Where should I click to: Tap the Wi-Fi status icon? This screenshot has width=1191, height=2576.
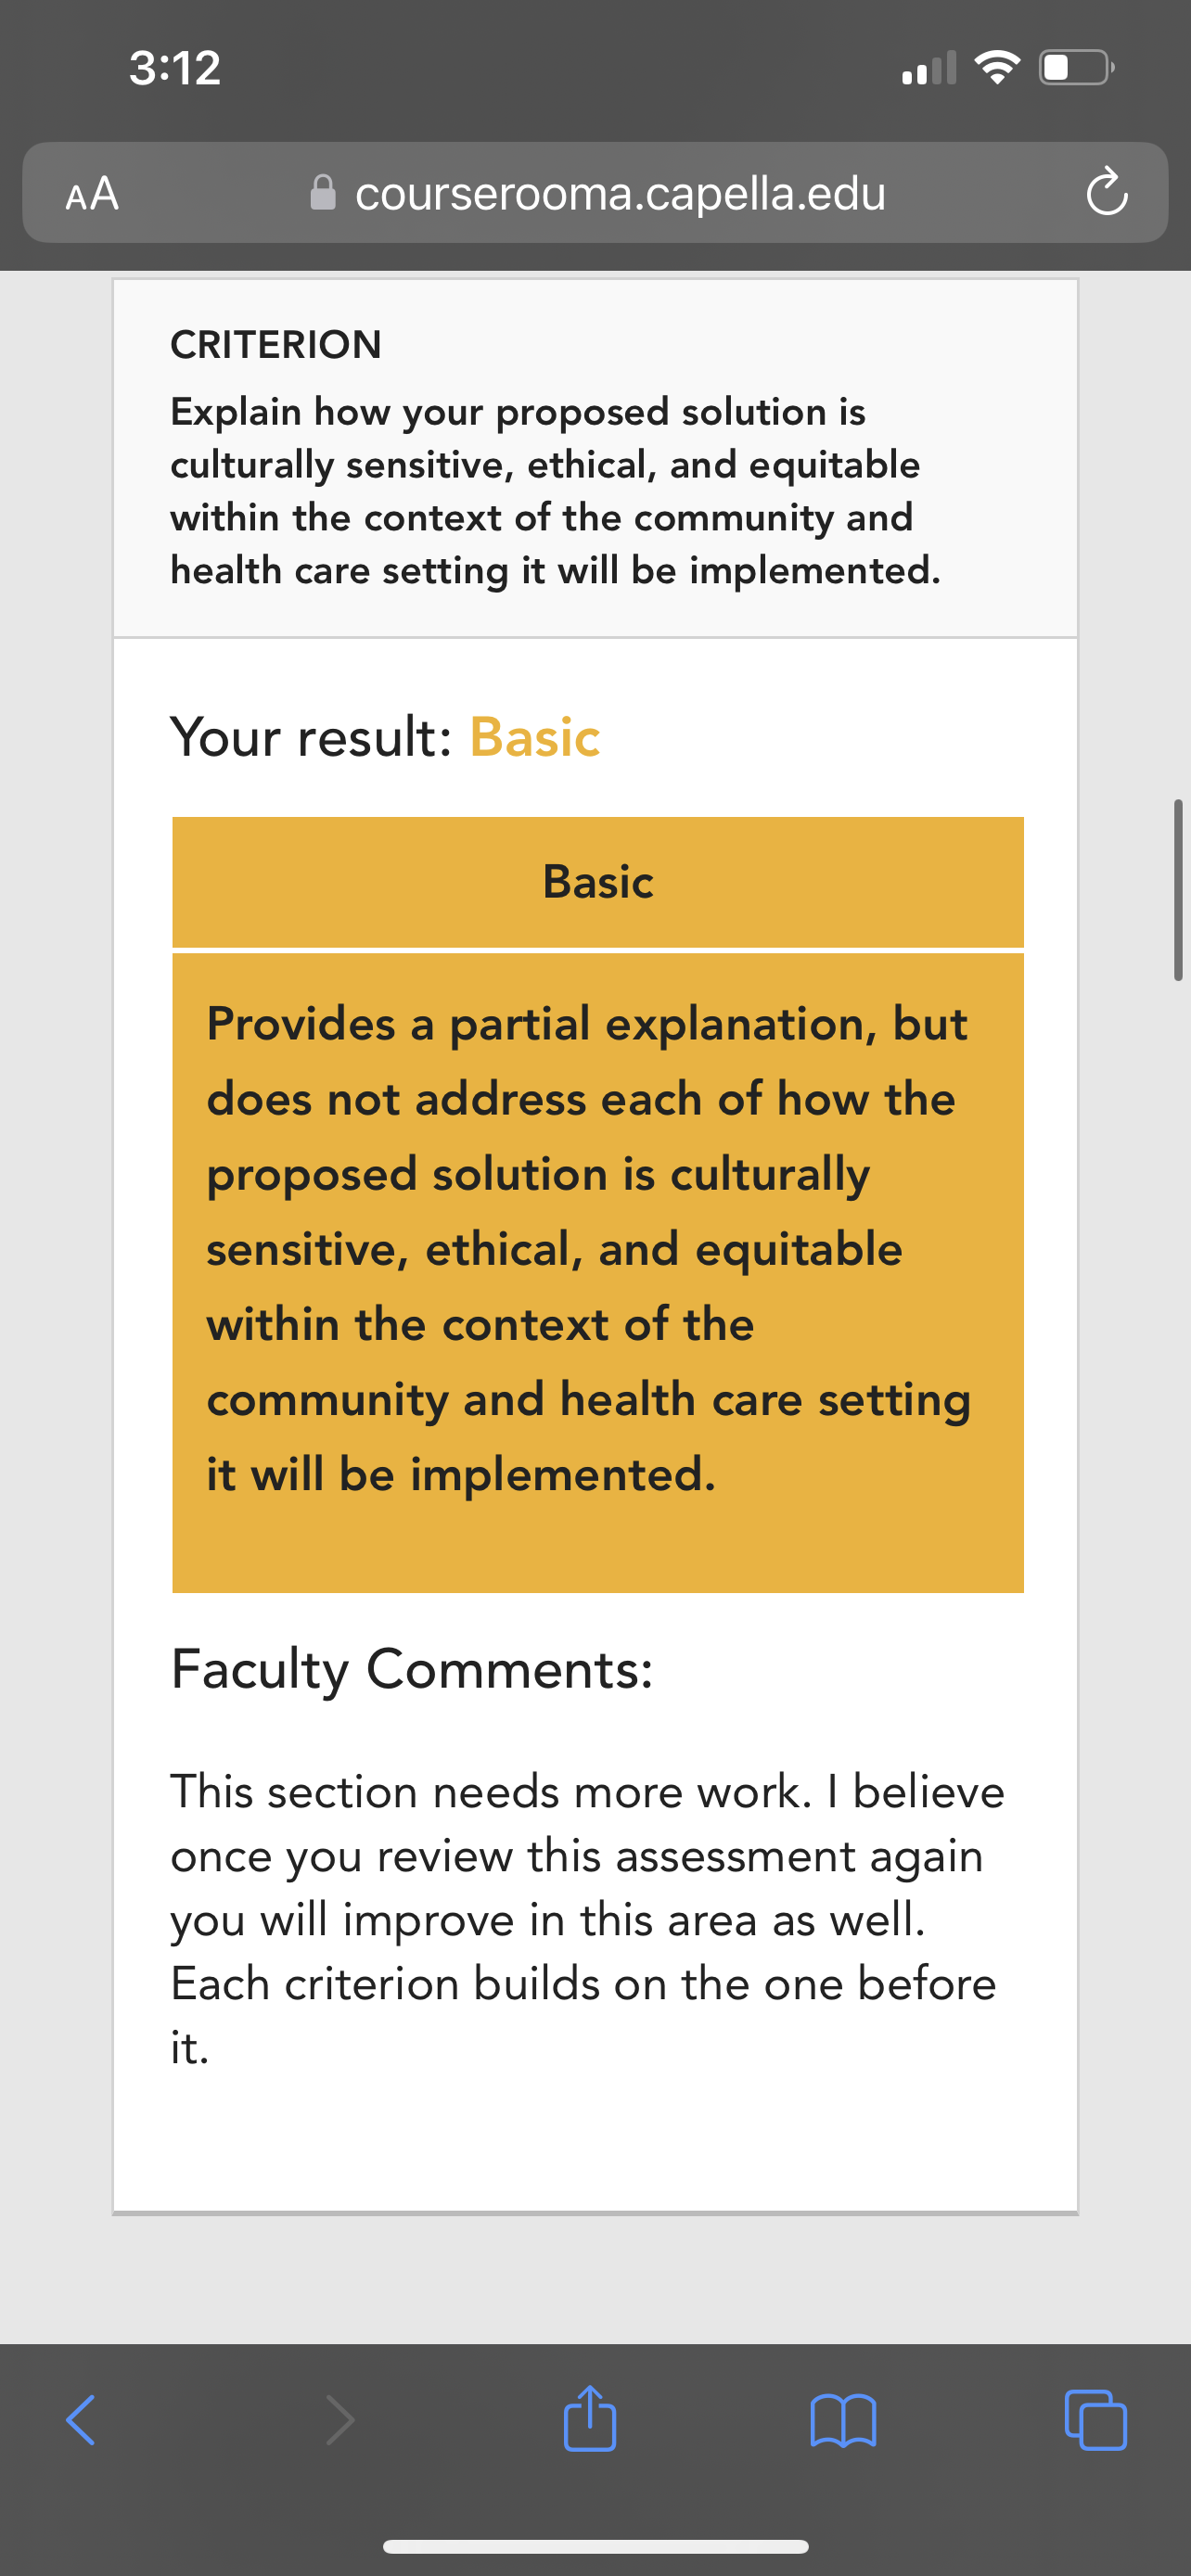tap(996, 68)
